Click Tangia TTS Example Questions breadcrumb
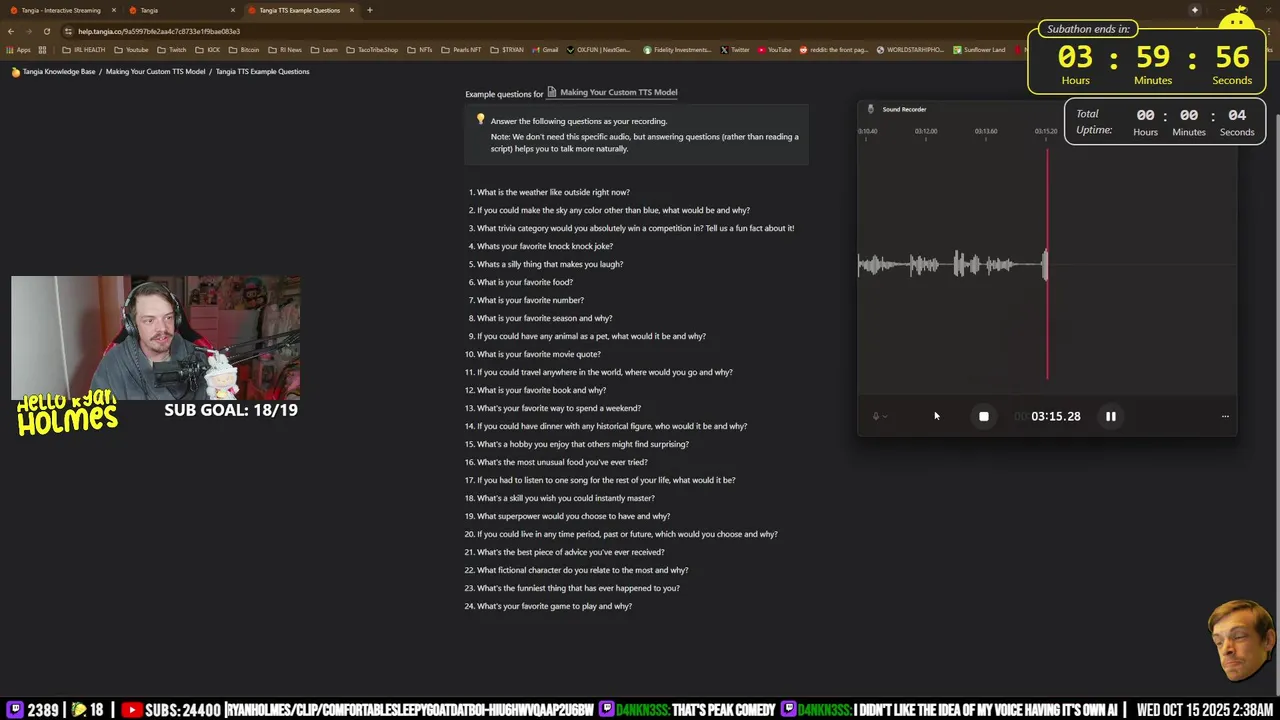This screenshot has height=720, width=1280. 262,72
